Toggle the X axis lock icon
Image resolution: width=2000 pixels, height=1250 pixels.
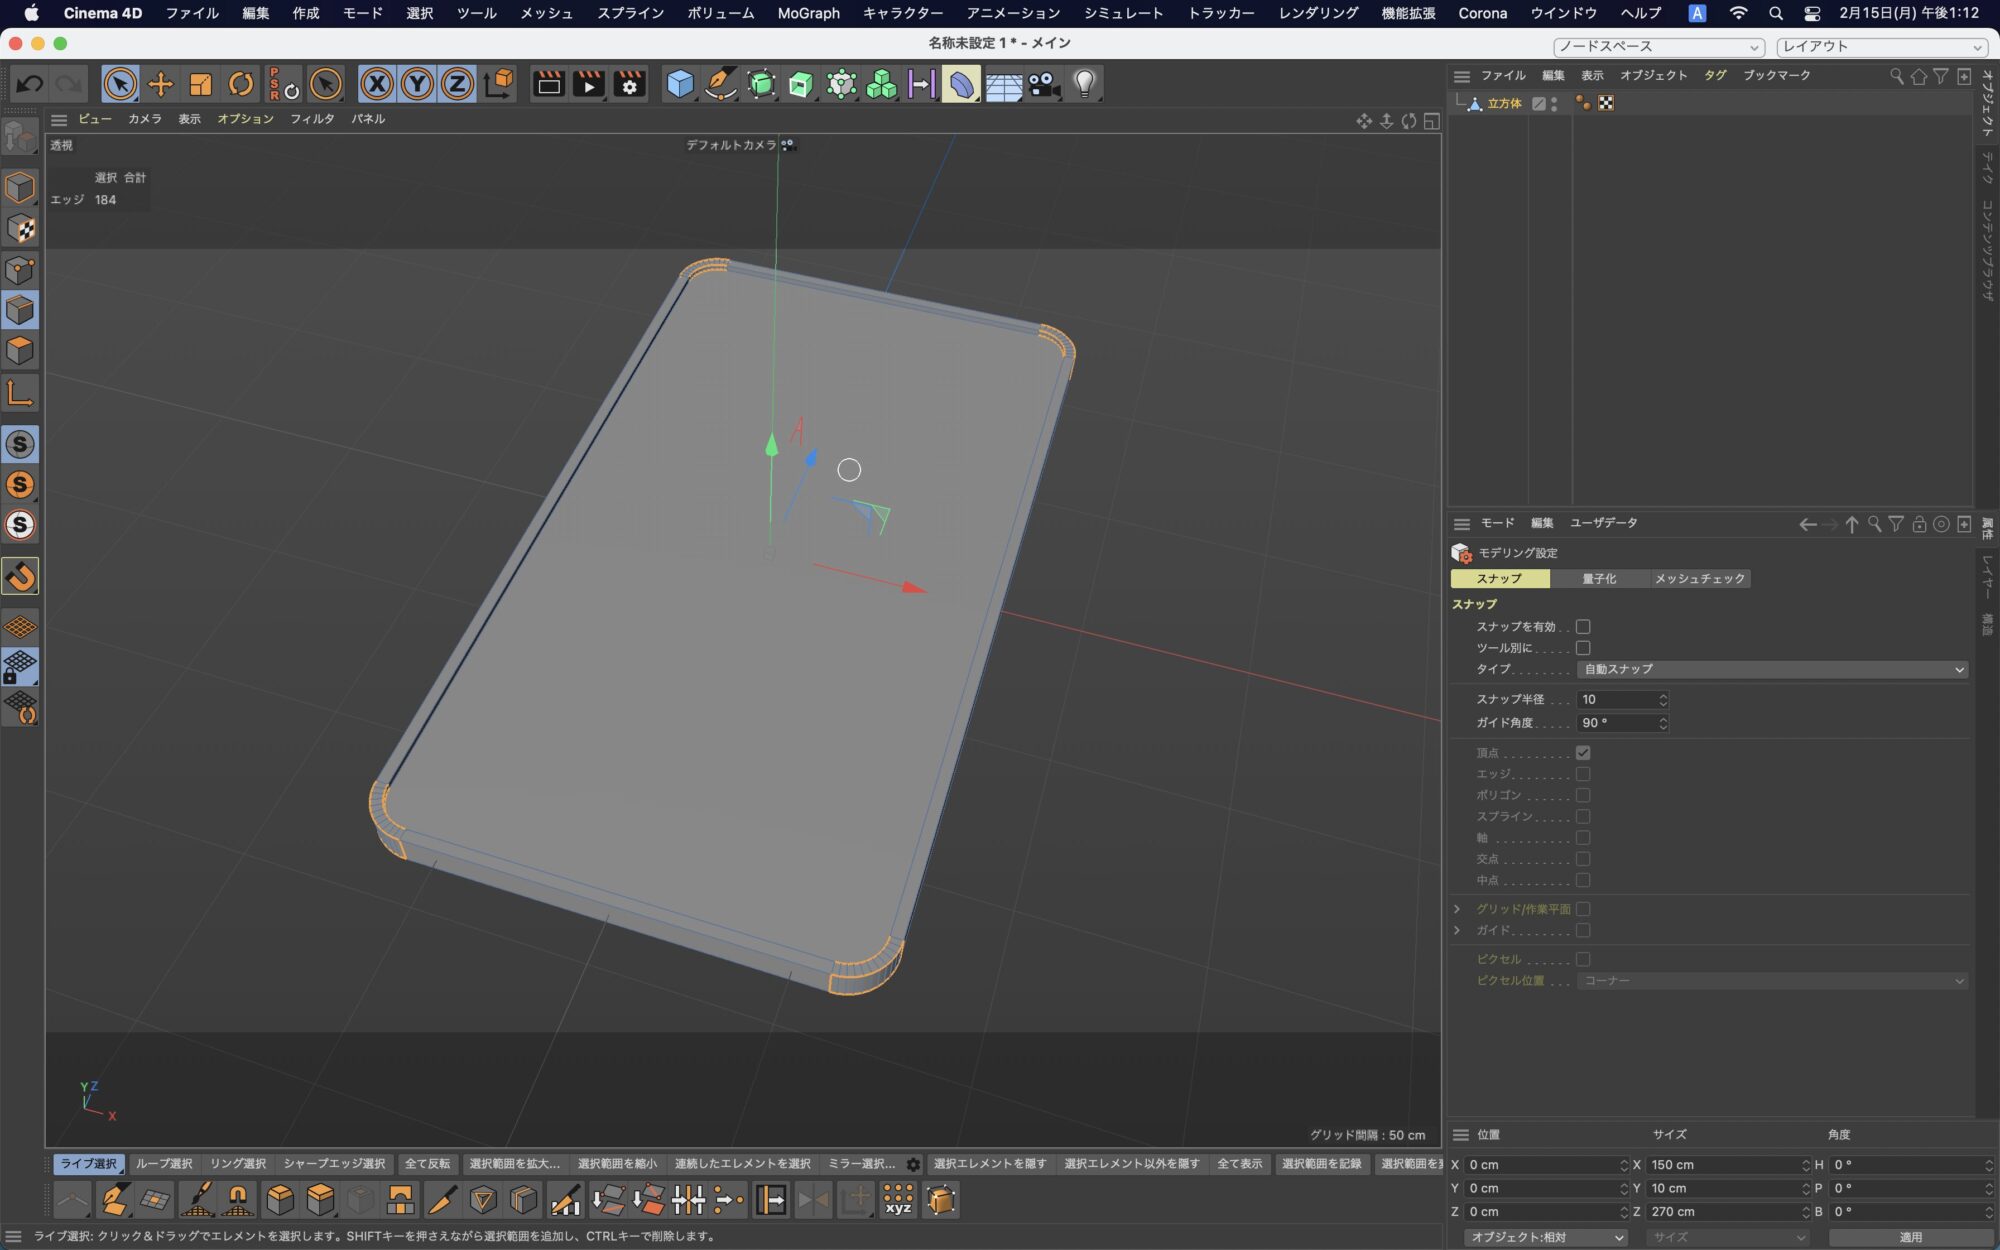(377, 84)
